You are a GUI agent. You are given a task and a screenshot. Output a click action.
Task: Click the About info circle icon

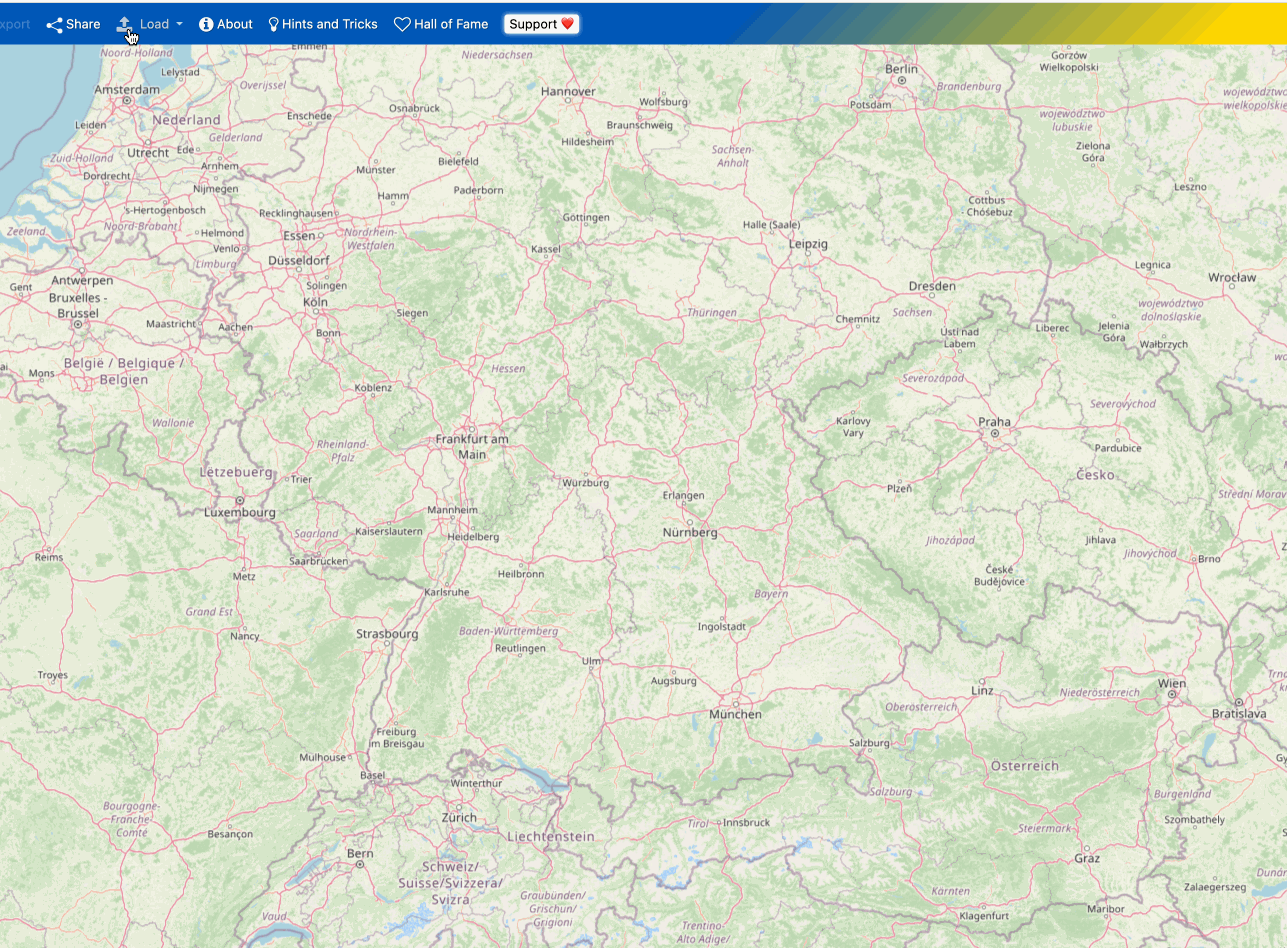coord(206,24)
